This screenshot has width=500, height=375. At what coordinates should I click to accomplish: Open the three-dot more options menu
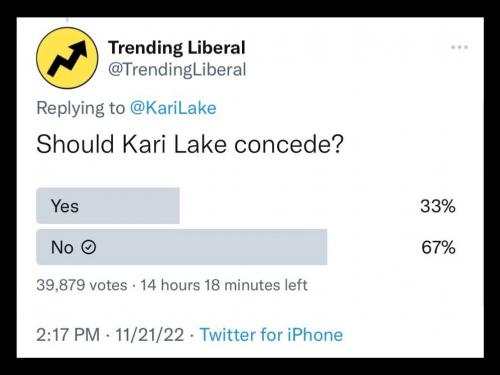pyautogui.click(x=460, y=47)
